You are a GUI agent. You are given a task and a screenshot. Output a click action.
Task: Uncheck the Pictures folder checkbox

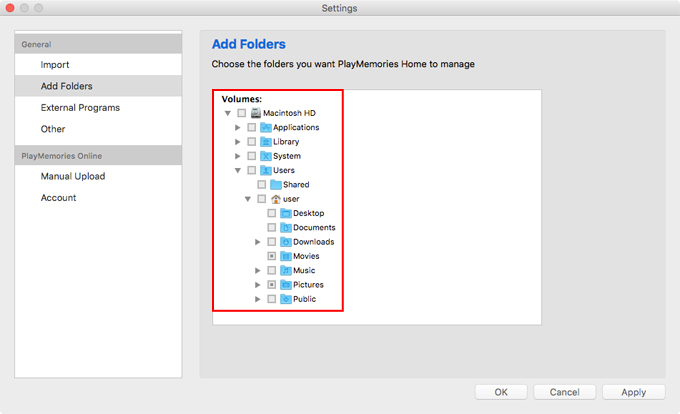point(271,285)
